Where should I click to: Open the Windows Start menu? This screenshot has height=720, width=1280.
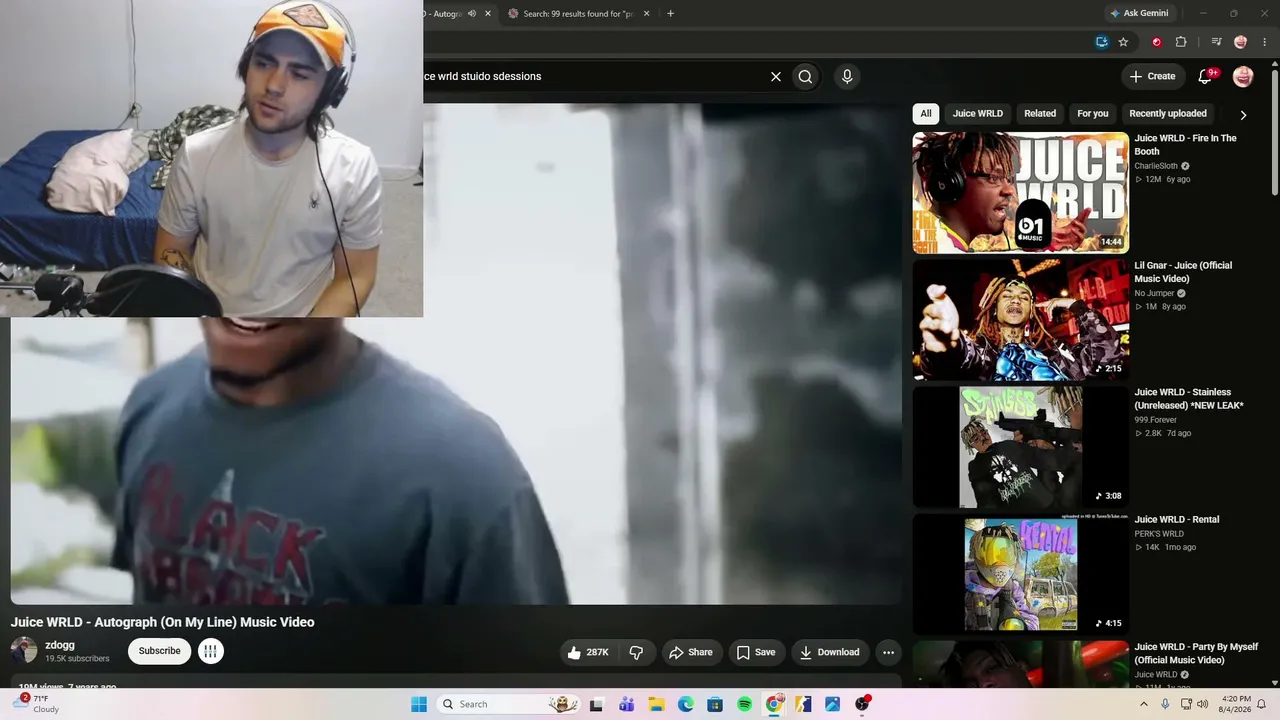click(x=420, y=704)
